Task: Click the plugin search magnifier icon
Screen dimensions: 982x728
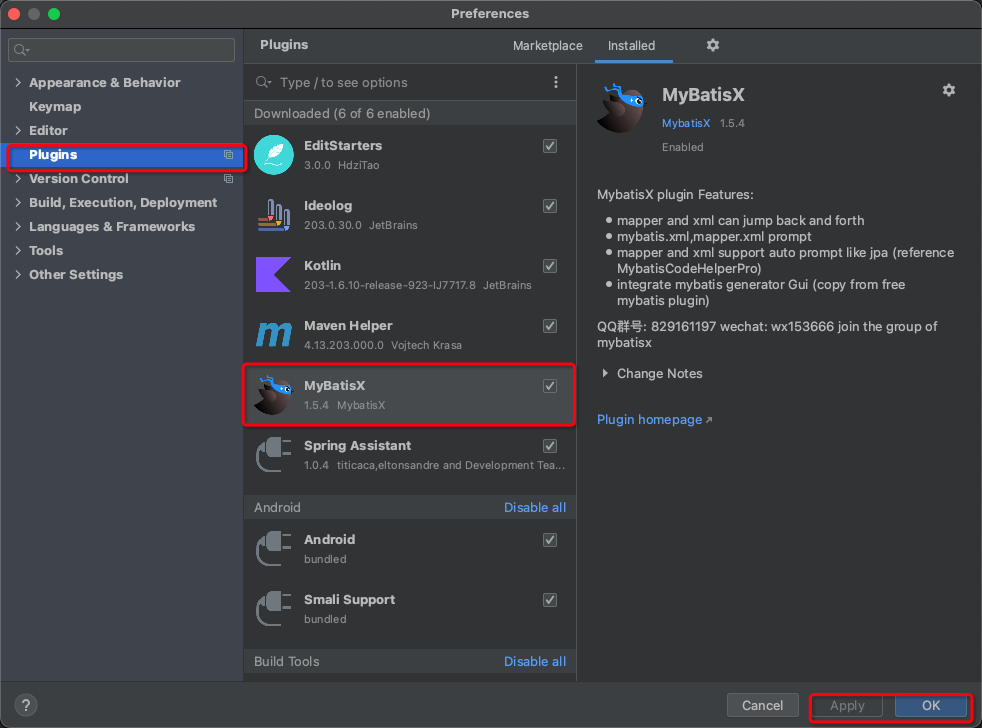Action: pos(264,82)
